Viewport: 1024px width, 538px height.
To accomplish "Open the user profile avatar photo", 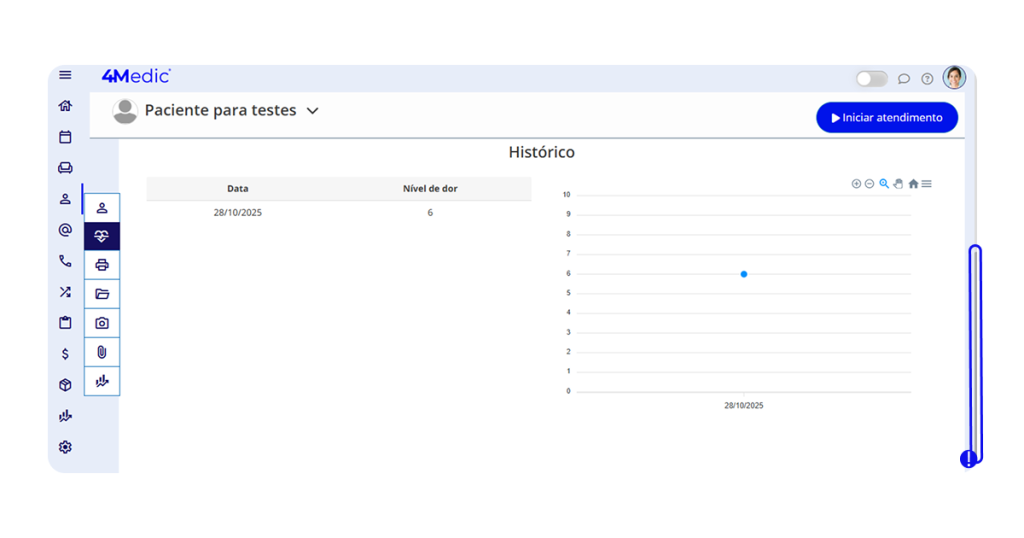I will click(x=954, y=78).
